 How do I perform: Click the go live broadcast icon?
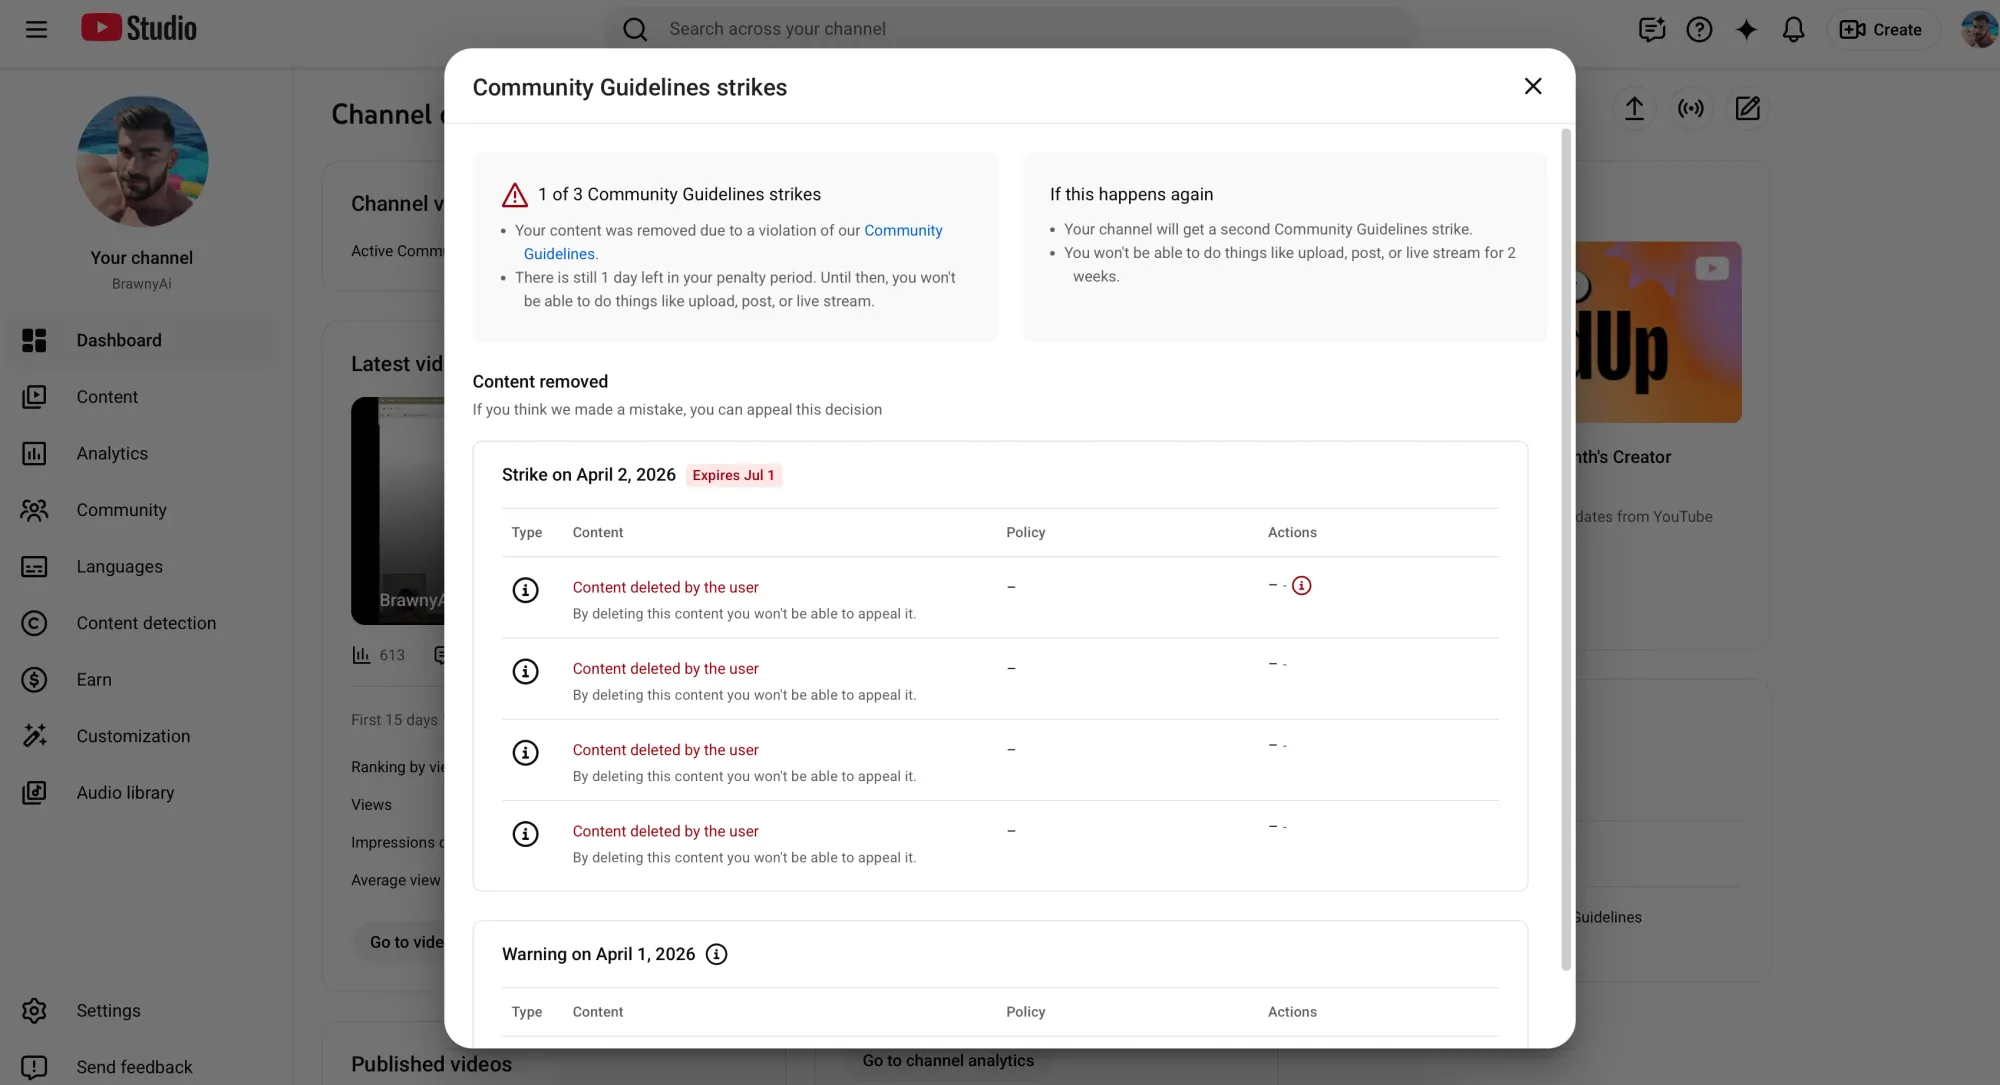pyautogui.click(x=1691, y=108)
